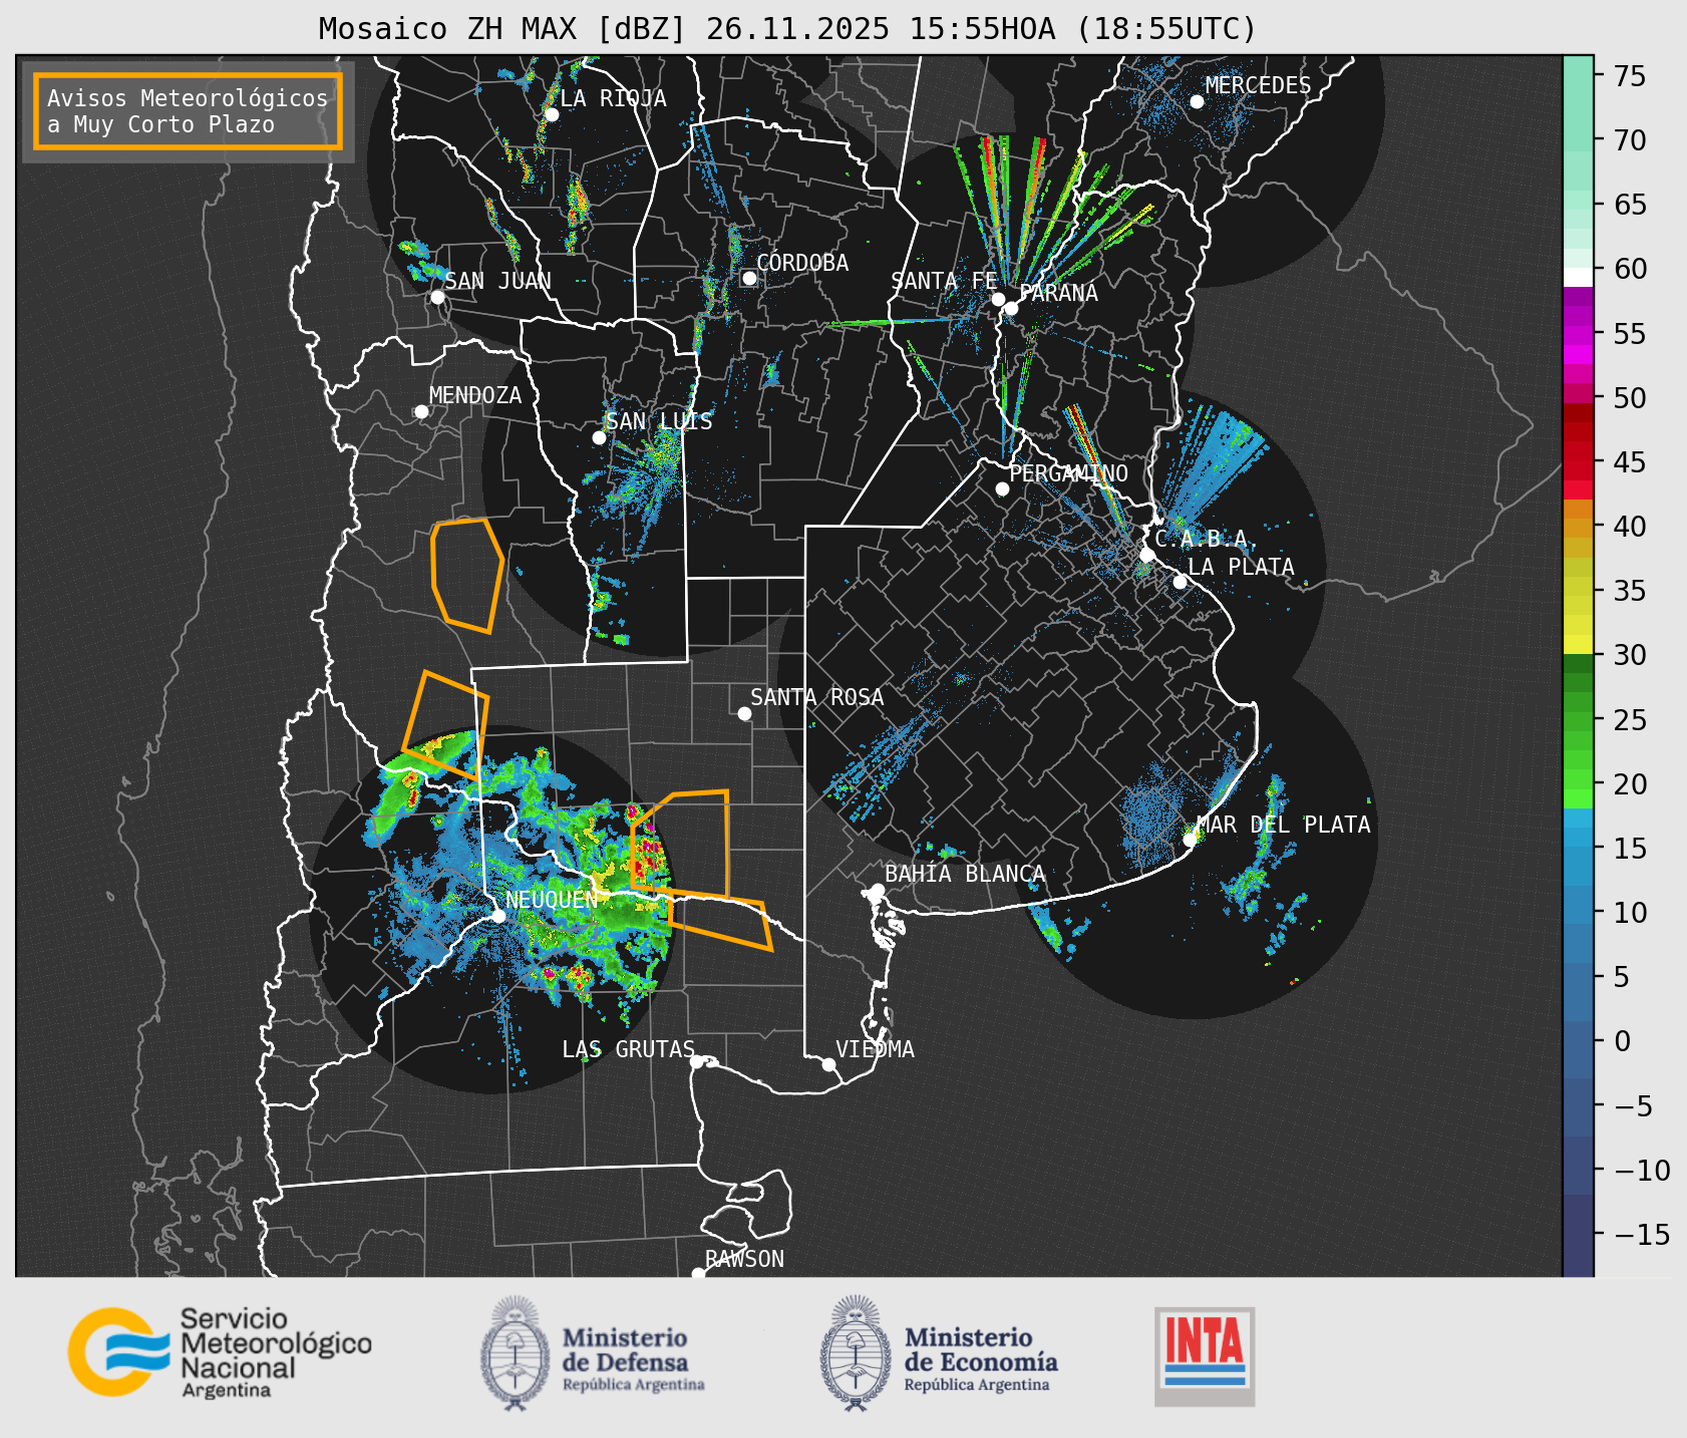This screenshot has height=1438, width=1687.
Task: Select the SANTA ROSA city label
Action: click(x=817, y=697)
